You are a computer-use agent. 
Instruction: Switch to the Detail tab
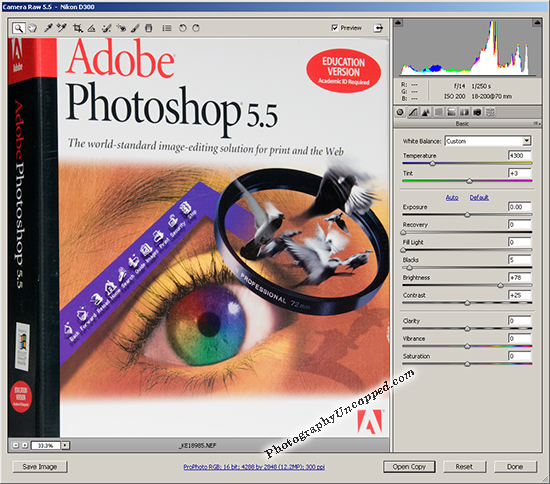click(426, 112)
